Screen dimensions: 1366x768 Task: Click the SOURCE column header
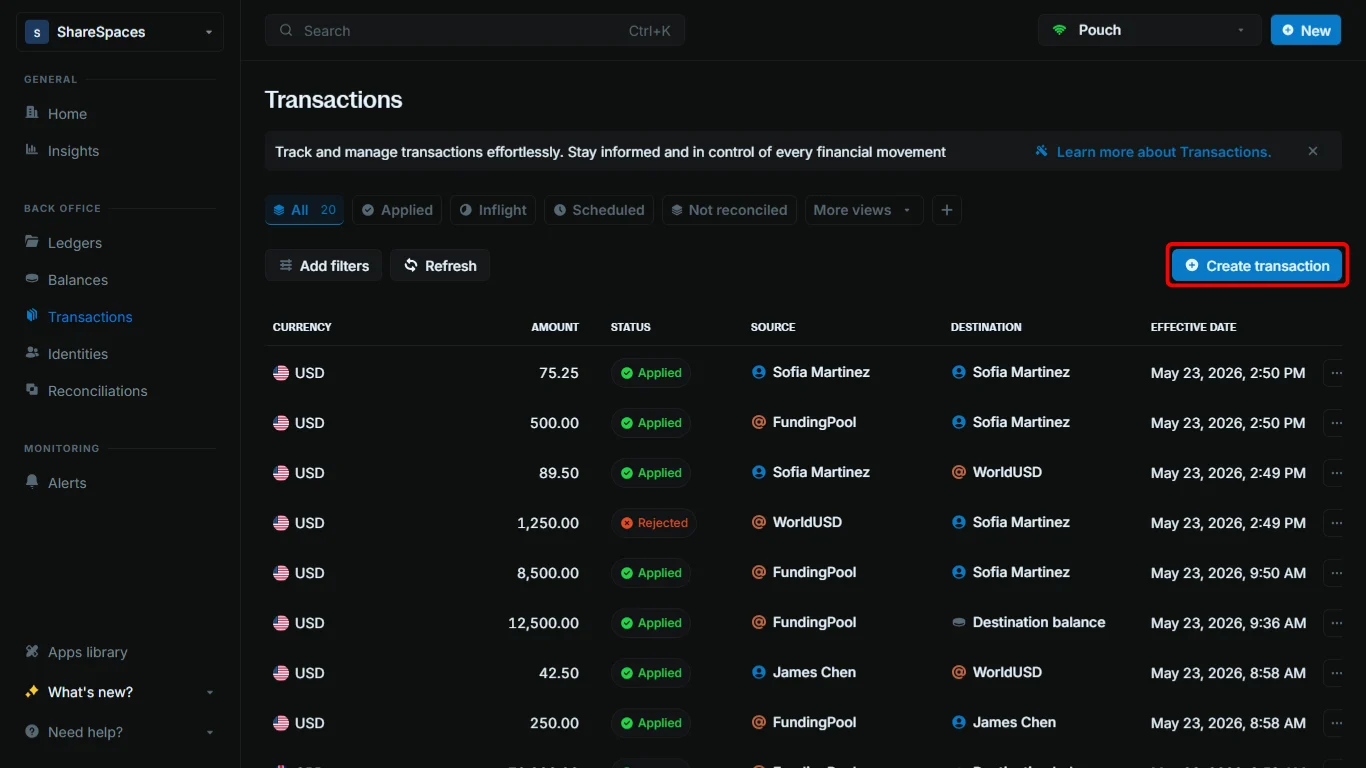773,327
